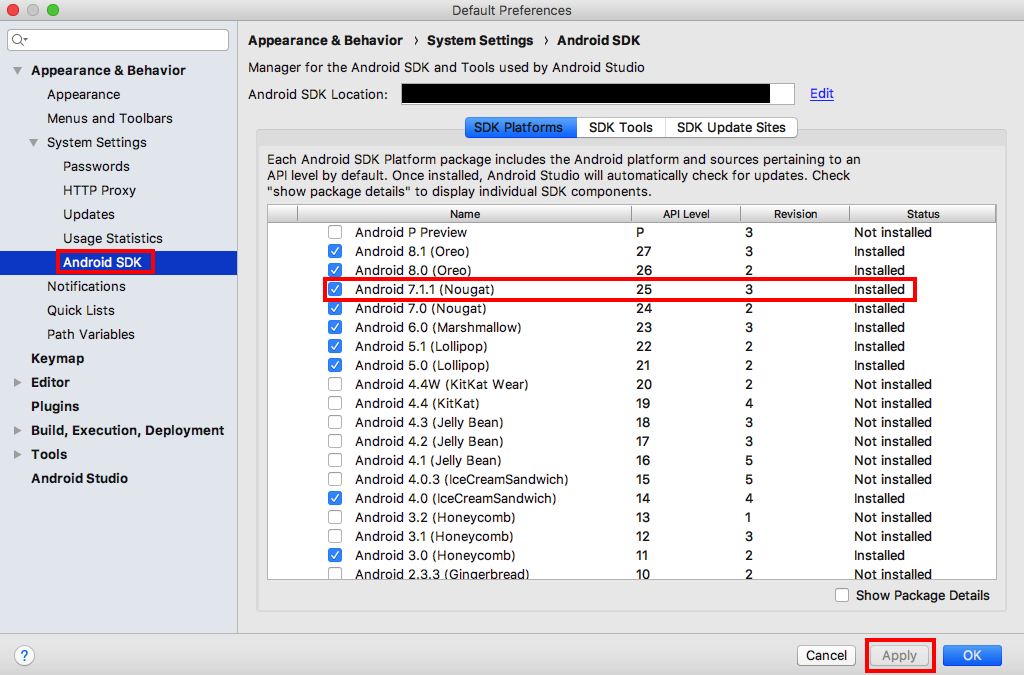Click 'Android P Preview' row name

pos(411,232)
